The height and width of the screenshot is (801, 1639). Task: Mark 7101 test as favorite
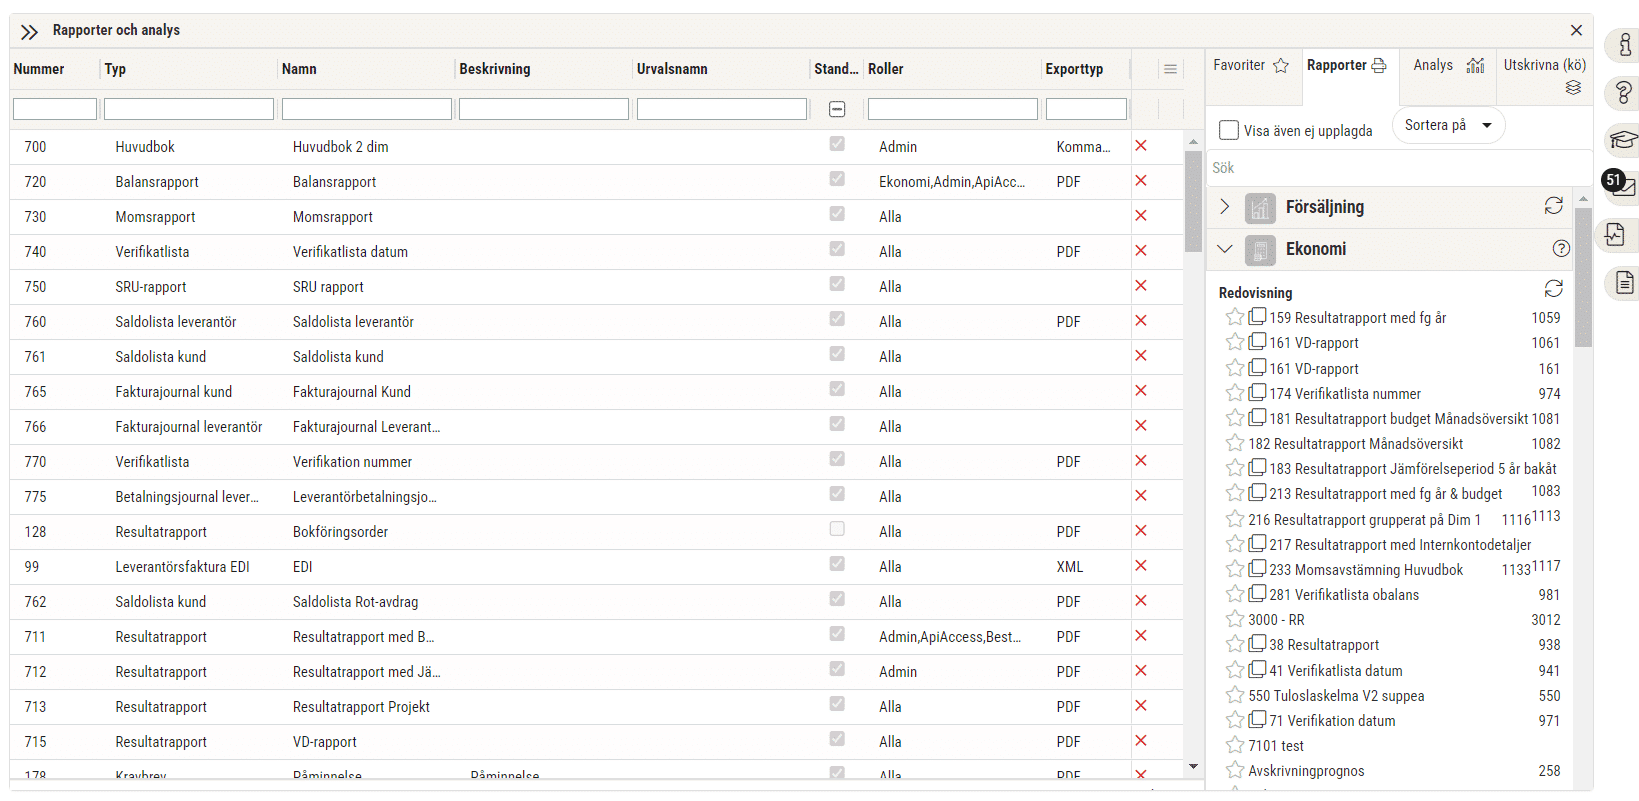tap(1235, 745)
